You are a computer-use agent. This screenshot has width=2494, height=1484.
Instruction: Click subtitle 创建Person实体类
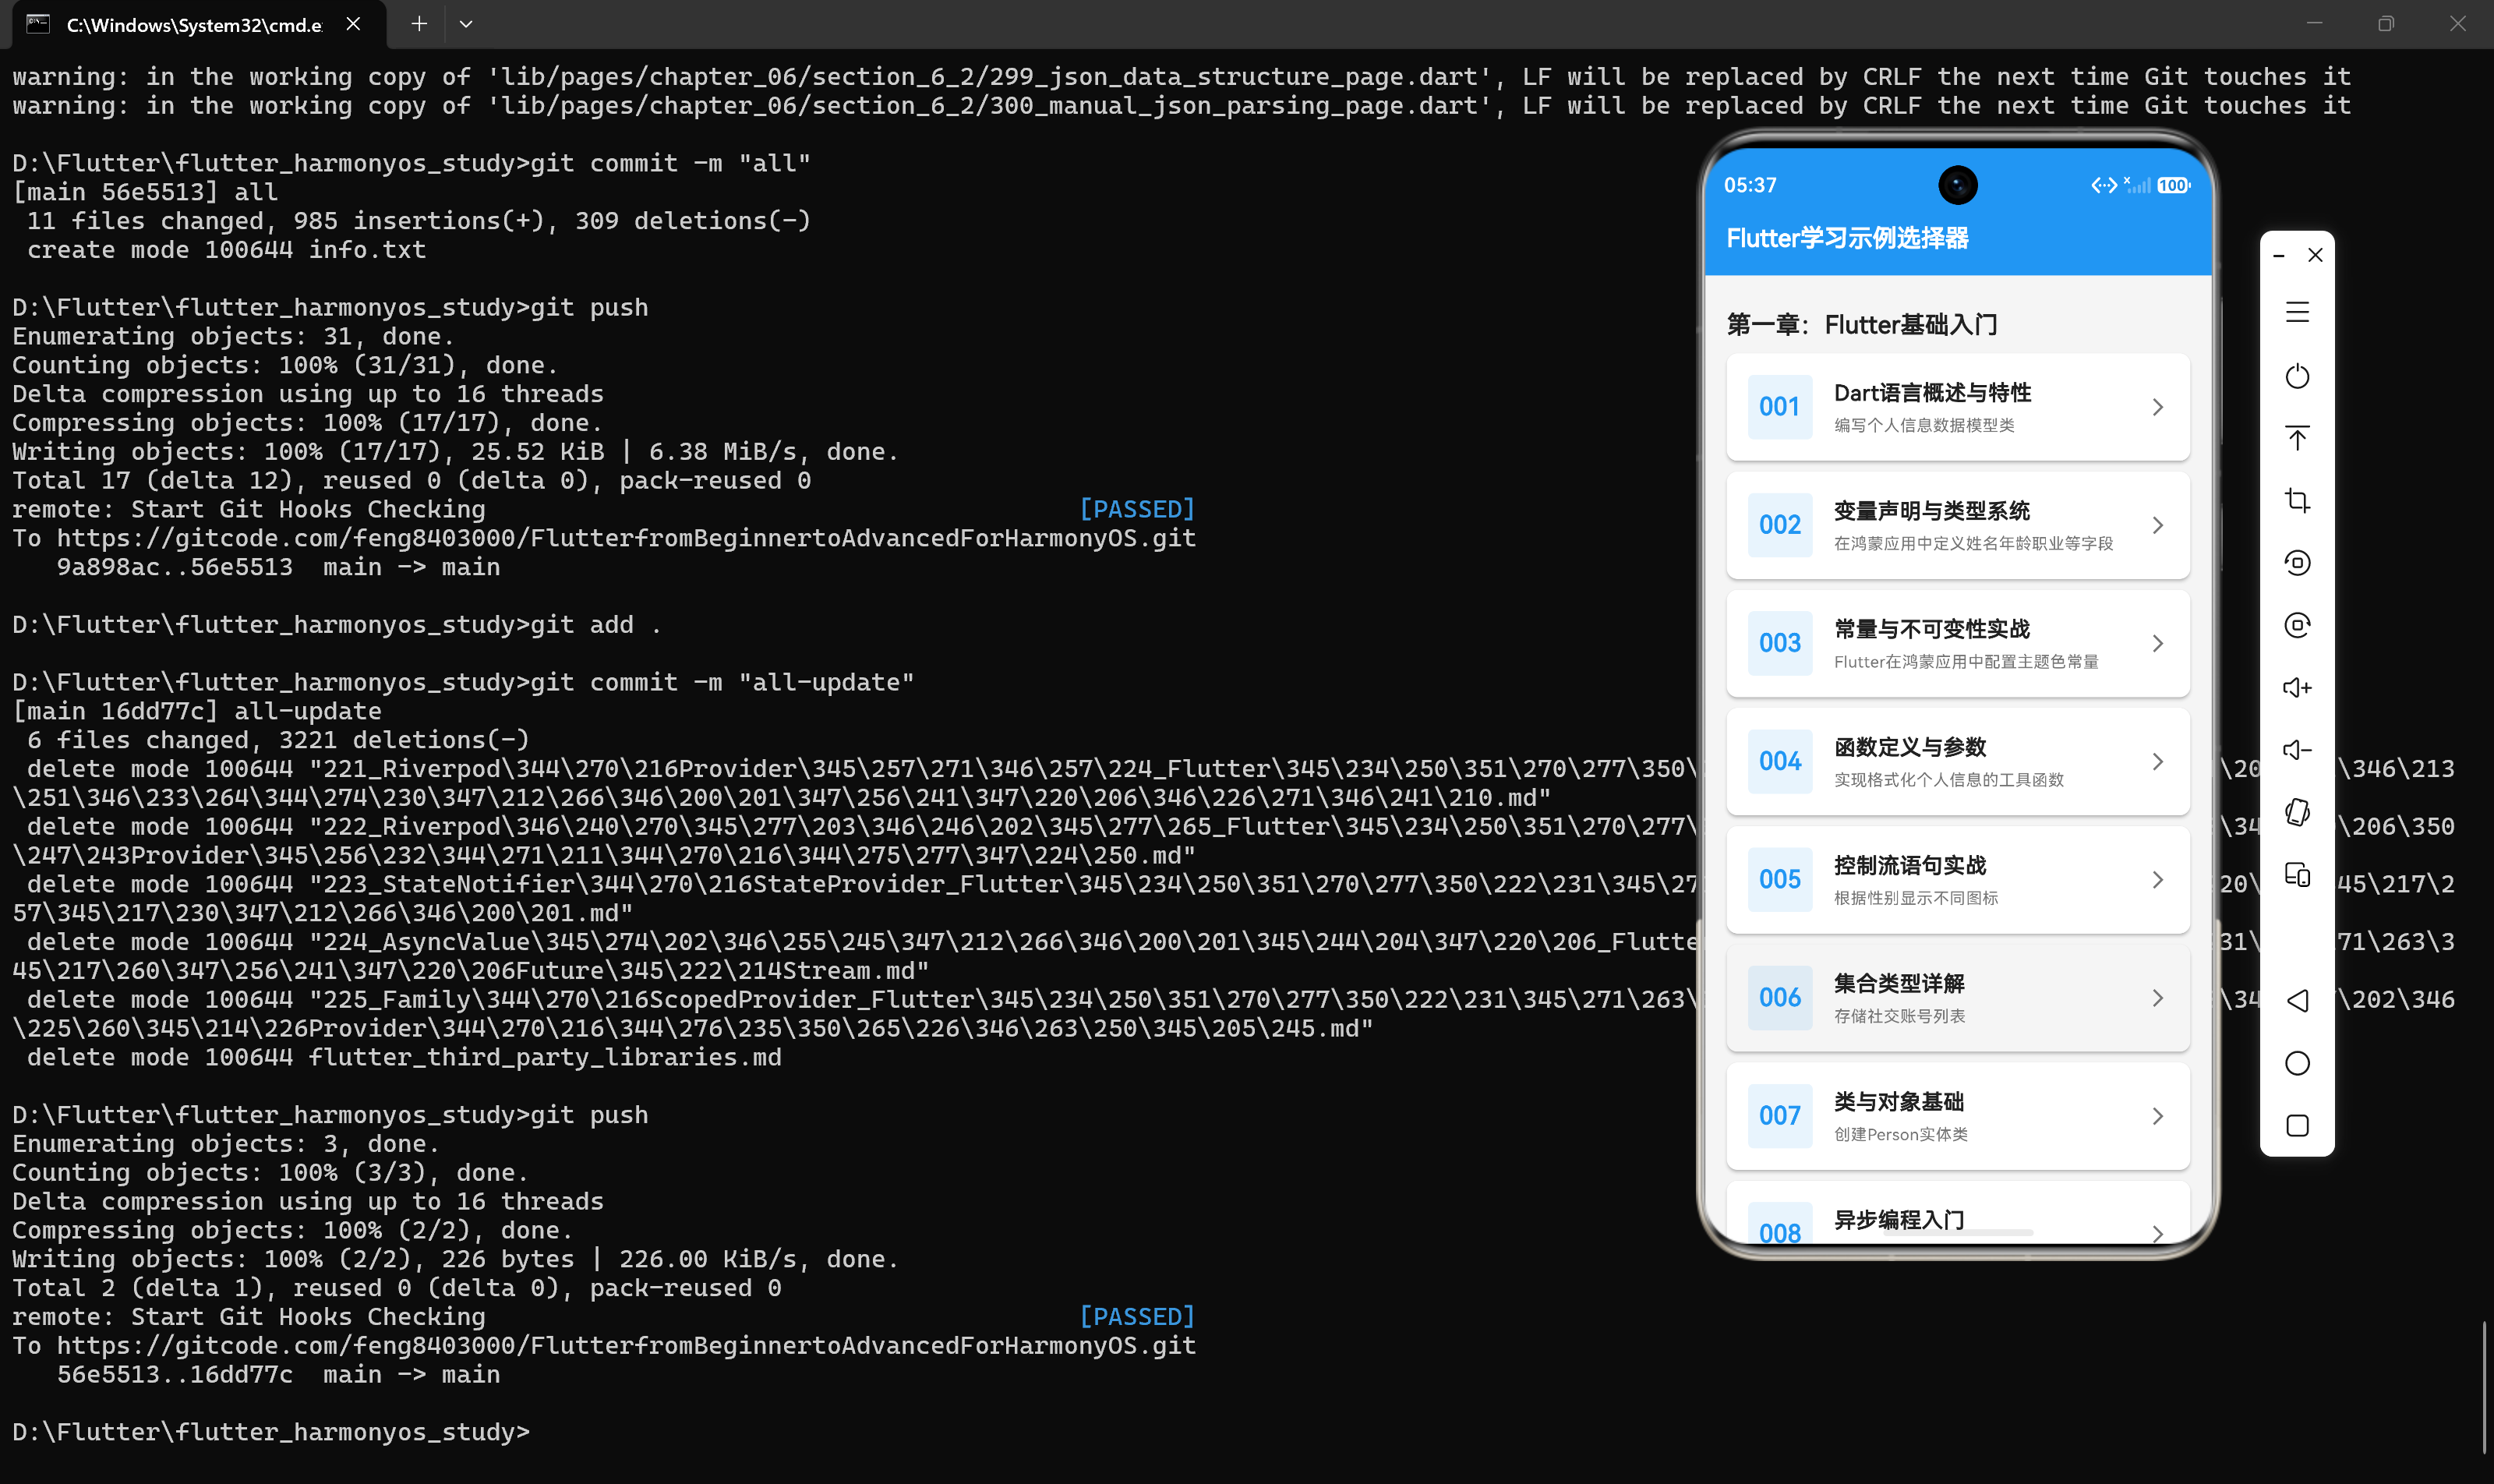(x=1900, y=1134)
